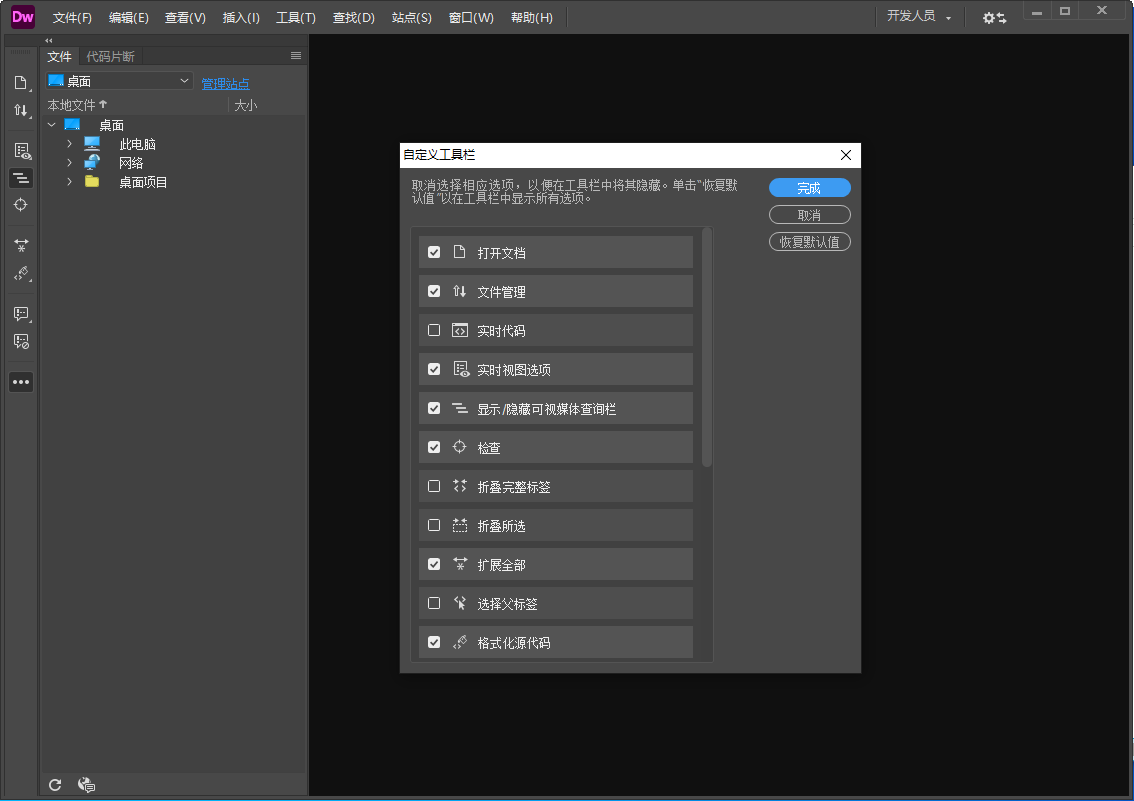
Task: Sort by 本地文件 column header
Action: (77, 105)
